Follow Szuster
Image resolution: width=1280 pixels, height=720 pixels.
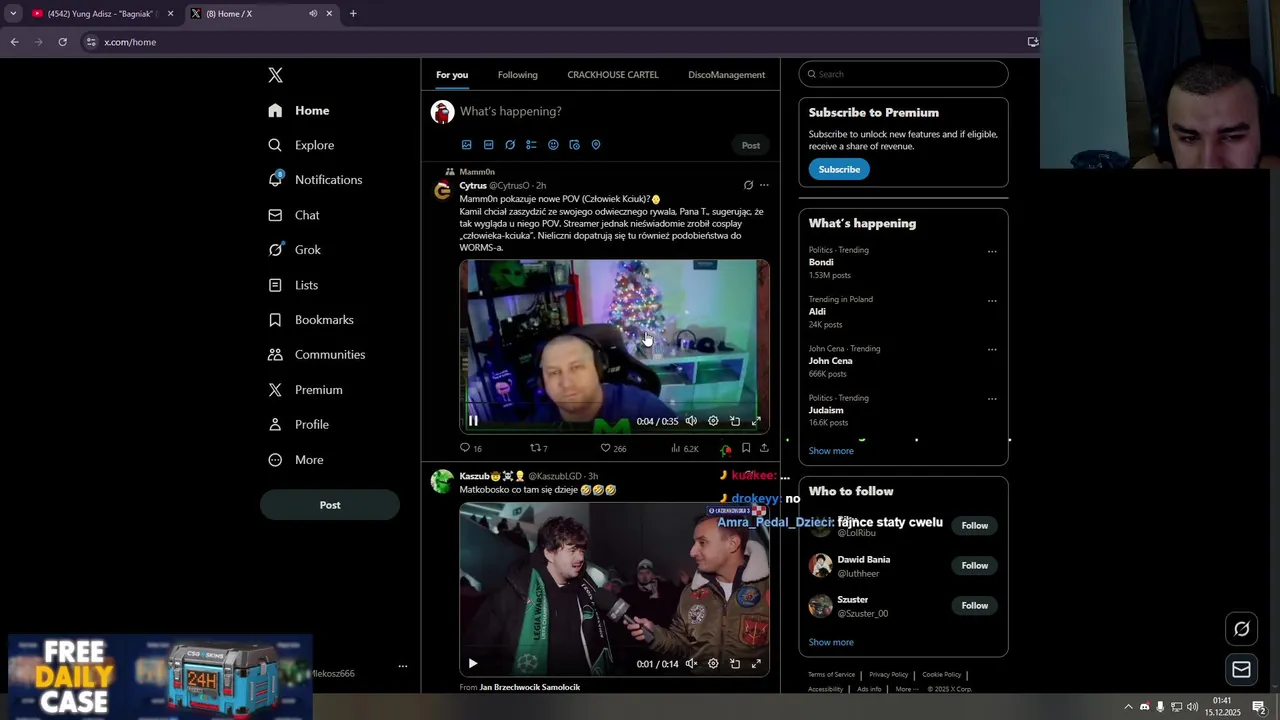coord(974,606)
